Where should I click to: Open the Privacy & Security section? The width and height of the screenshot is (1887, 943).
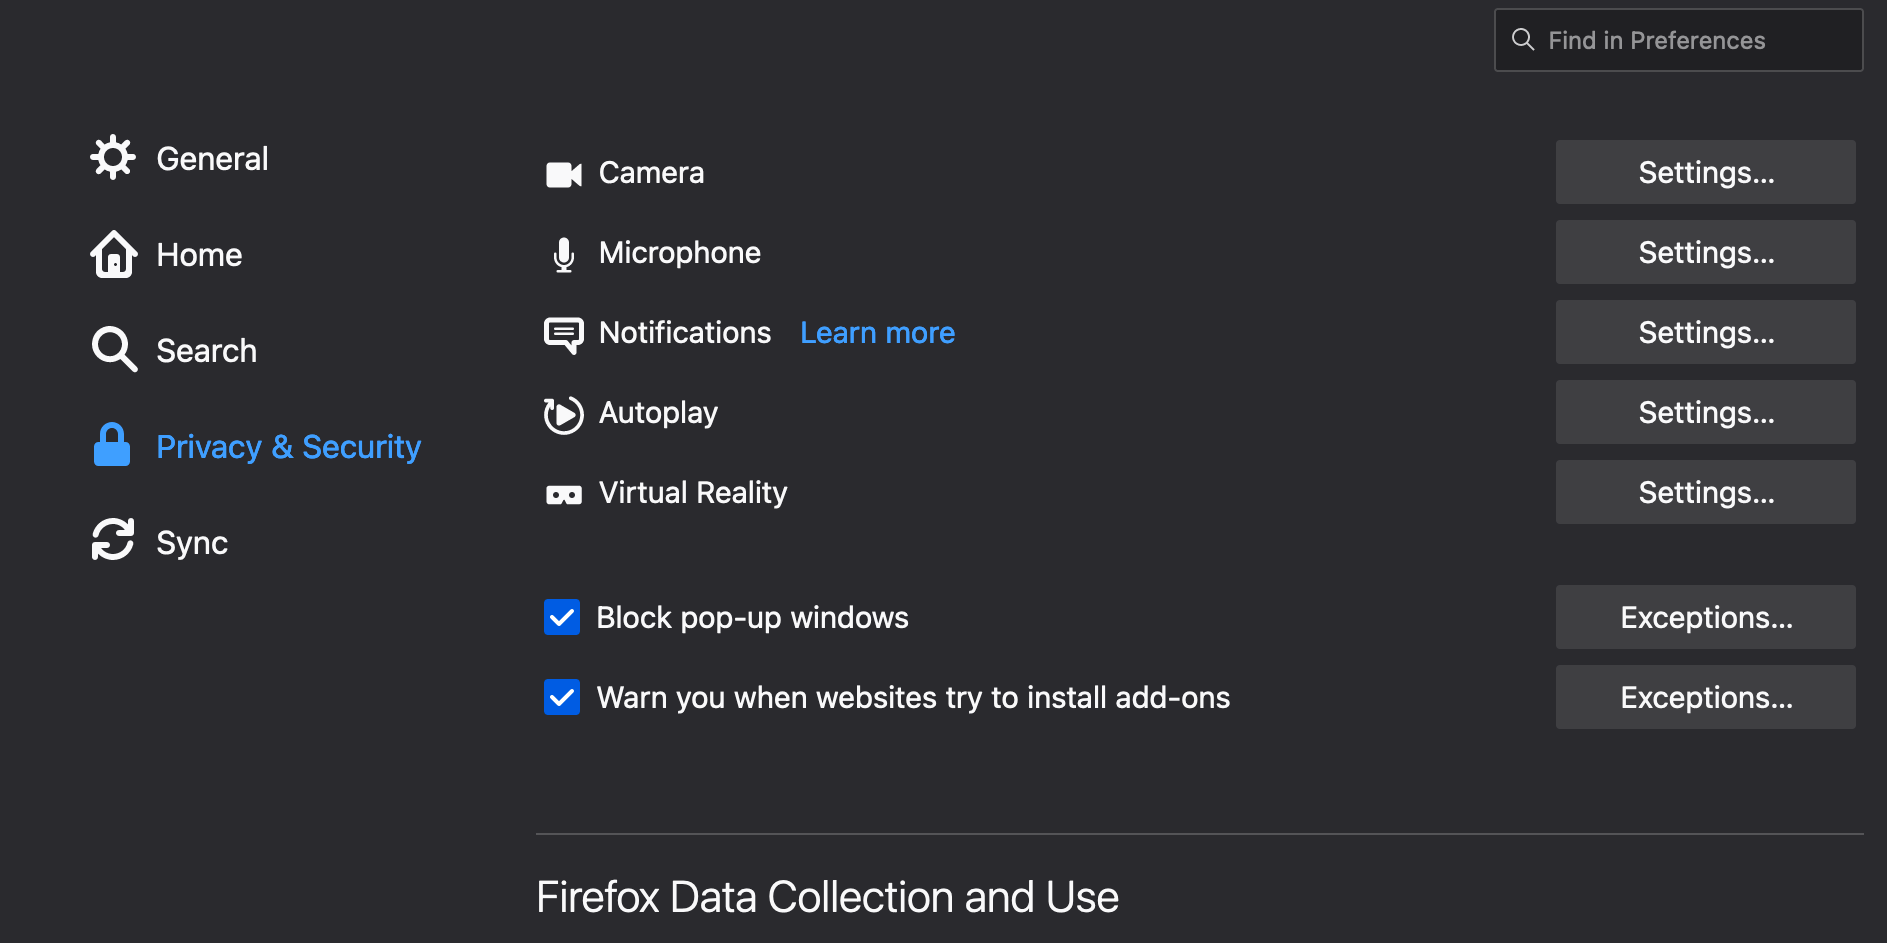[x=288, y=446]
